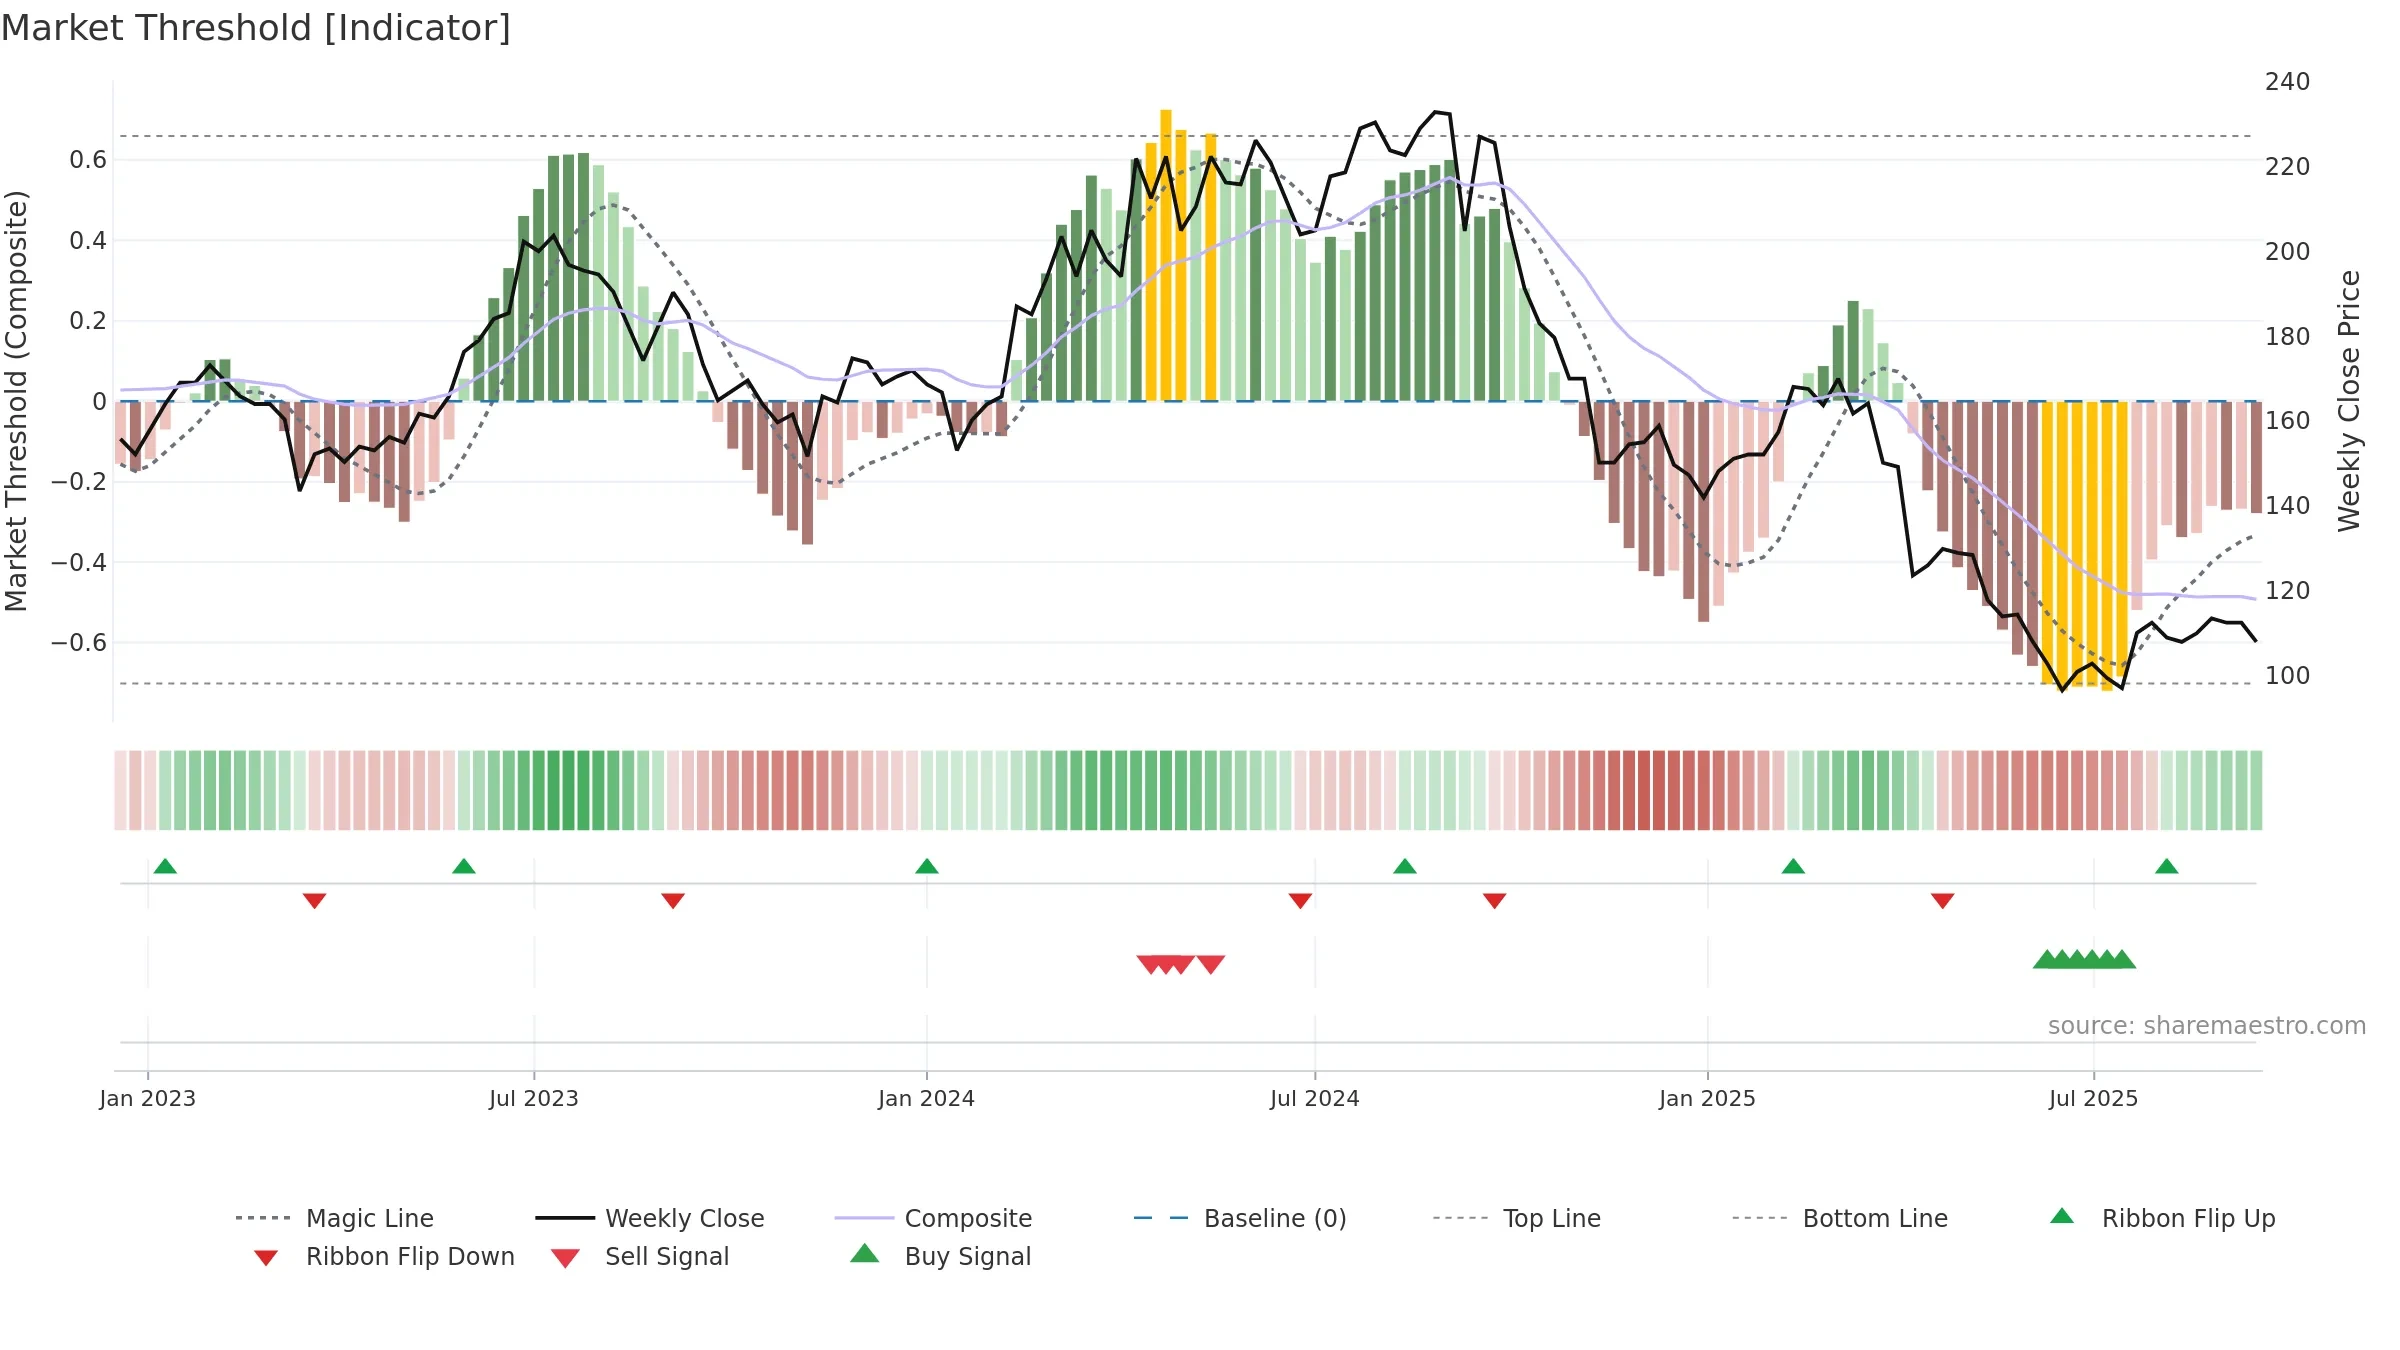Screen dimensions: 2400x1350
Task: Toggle the Ribbon Flip Down legend entry
Action: click(x=384, y=1256)
